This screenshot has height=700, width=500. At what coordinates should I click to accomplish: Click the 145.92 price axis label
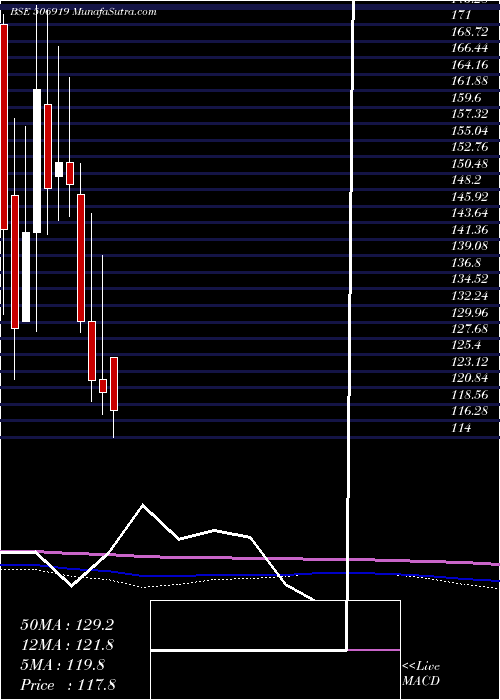470,197
